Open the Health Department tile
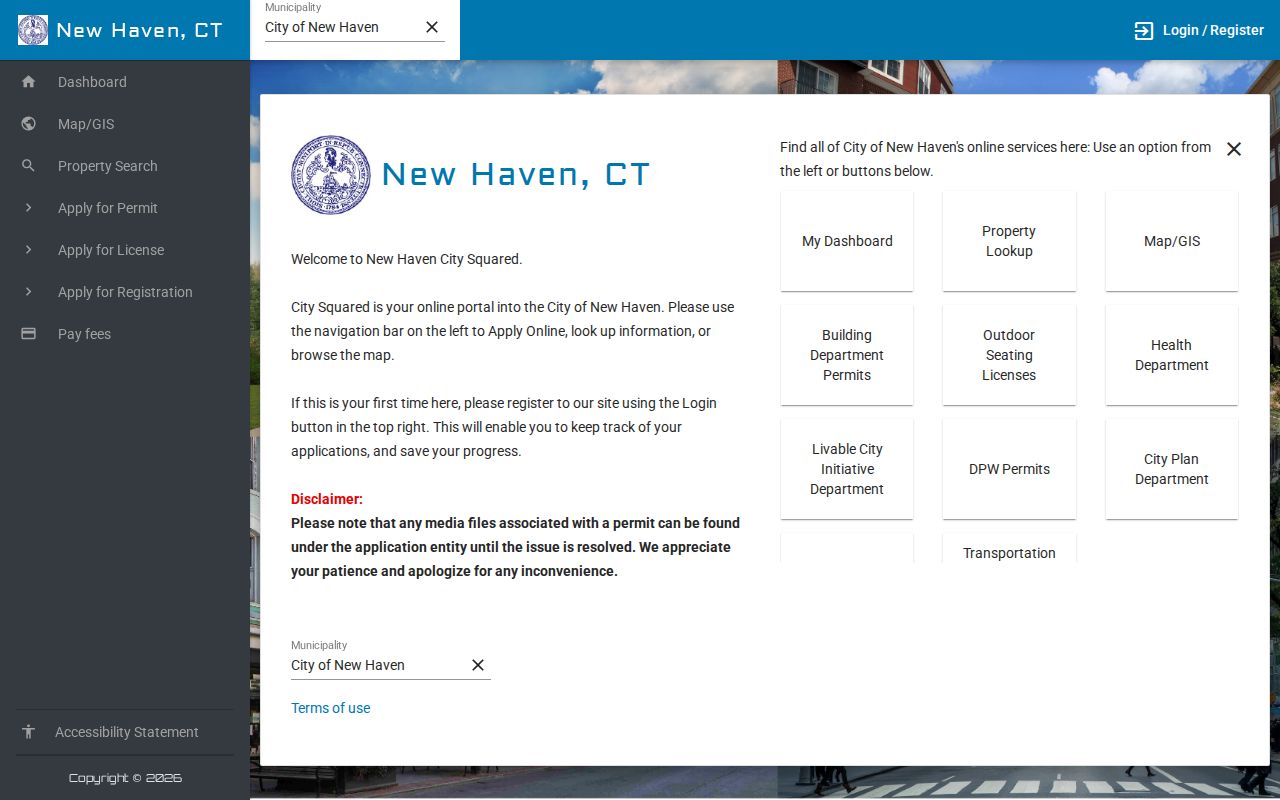The width and height of the screenshot is (1280, 800). (1172, 355)
